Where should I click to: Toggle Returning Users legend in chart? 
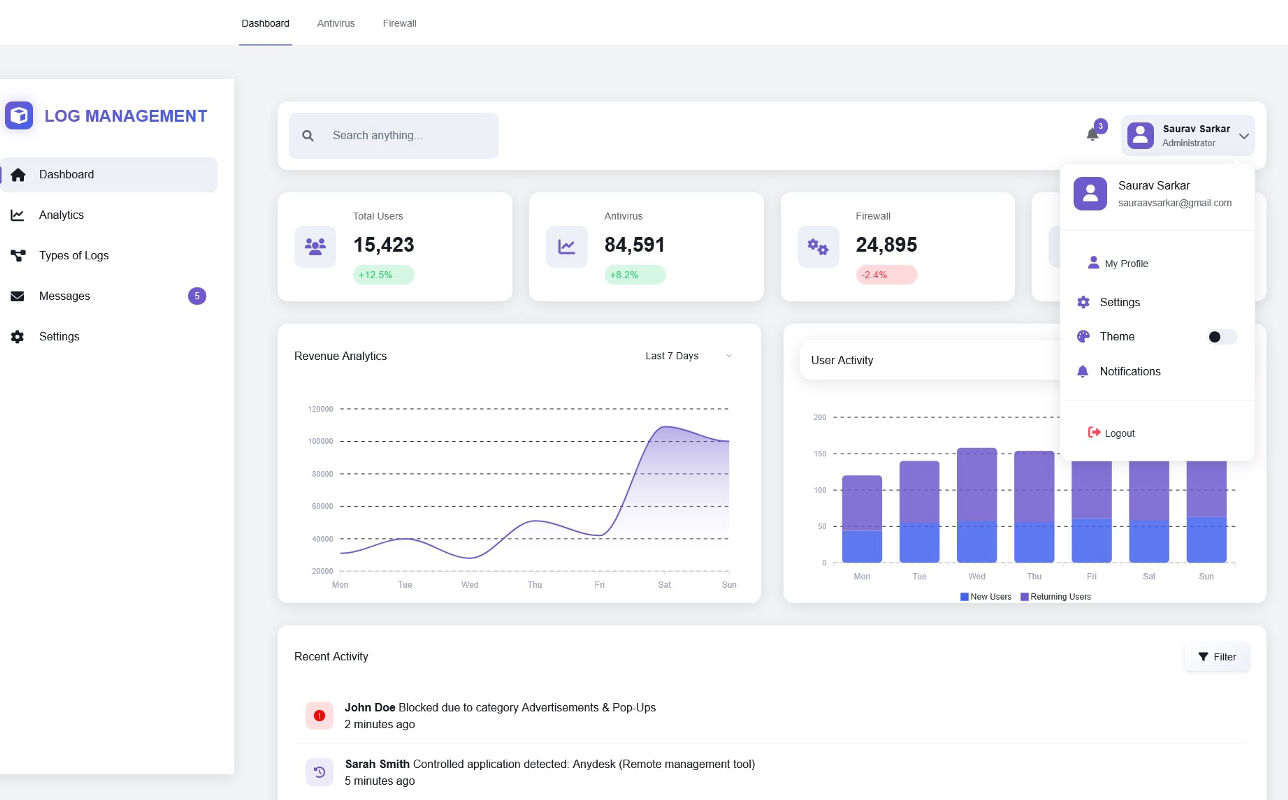1054,597
